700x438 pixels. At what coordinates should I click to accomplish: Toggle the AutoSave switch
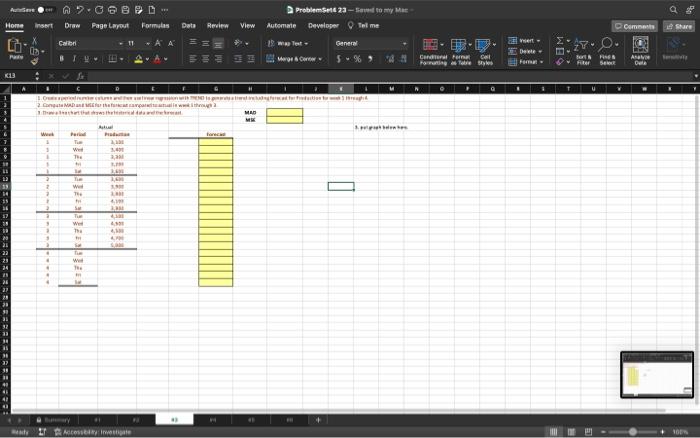[x=45, y=10]
